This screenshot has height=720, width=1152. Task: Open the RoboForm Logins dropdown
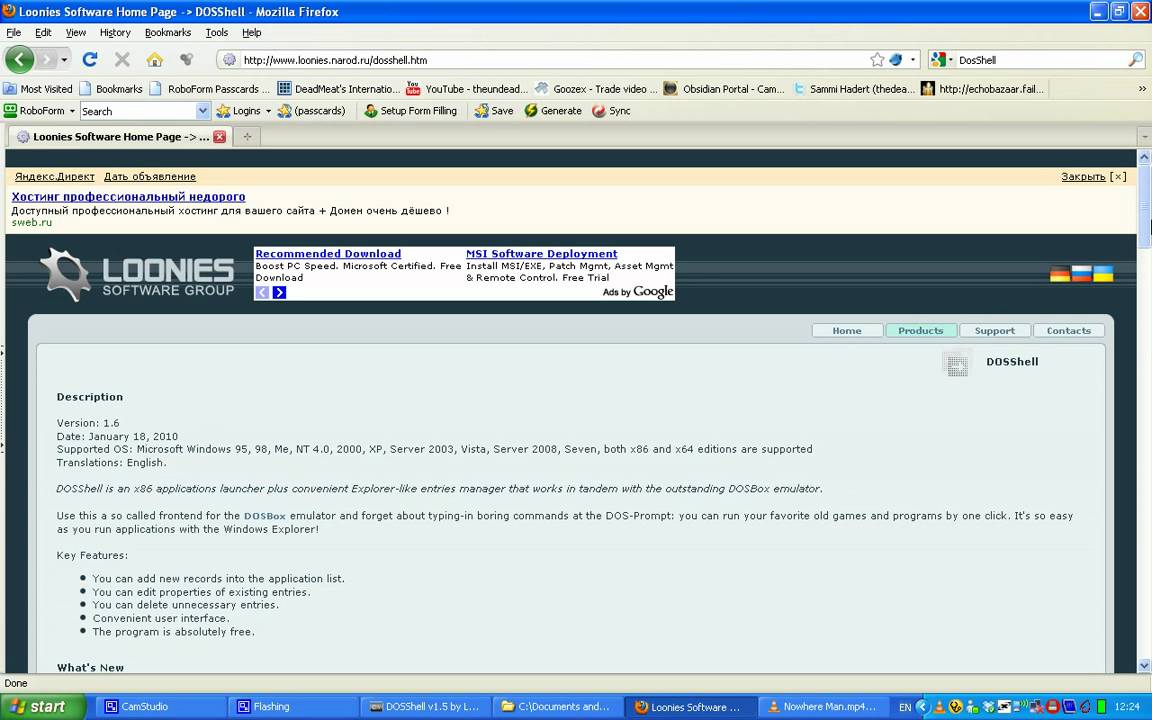(243, 111)
